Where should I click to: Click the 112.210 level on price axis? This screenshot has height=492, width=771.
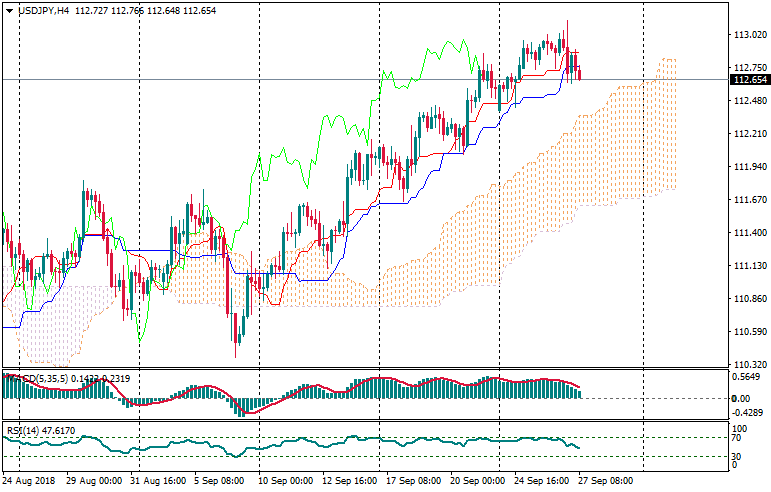[x=750, y=134]
